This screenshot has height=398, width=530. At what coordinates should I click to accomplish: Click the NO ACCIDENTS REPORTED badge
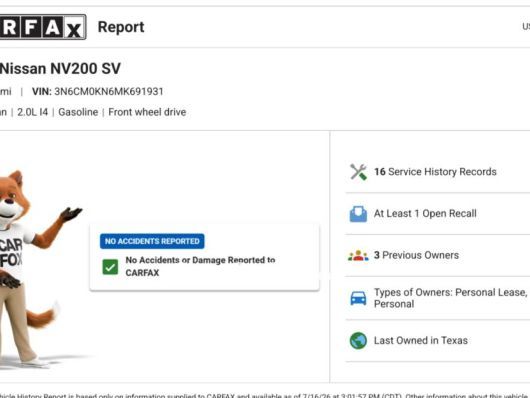click(x=152, y=241)
